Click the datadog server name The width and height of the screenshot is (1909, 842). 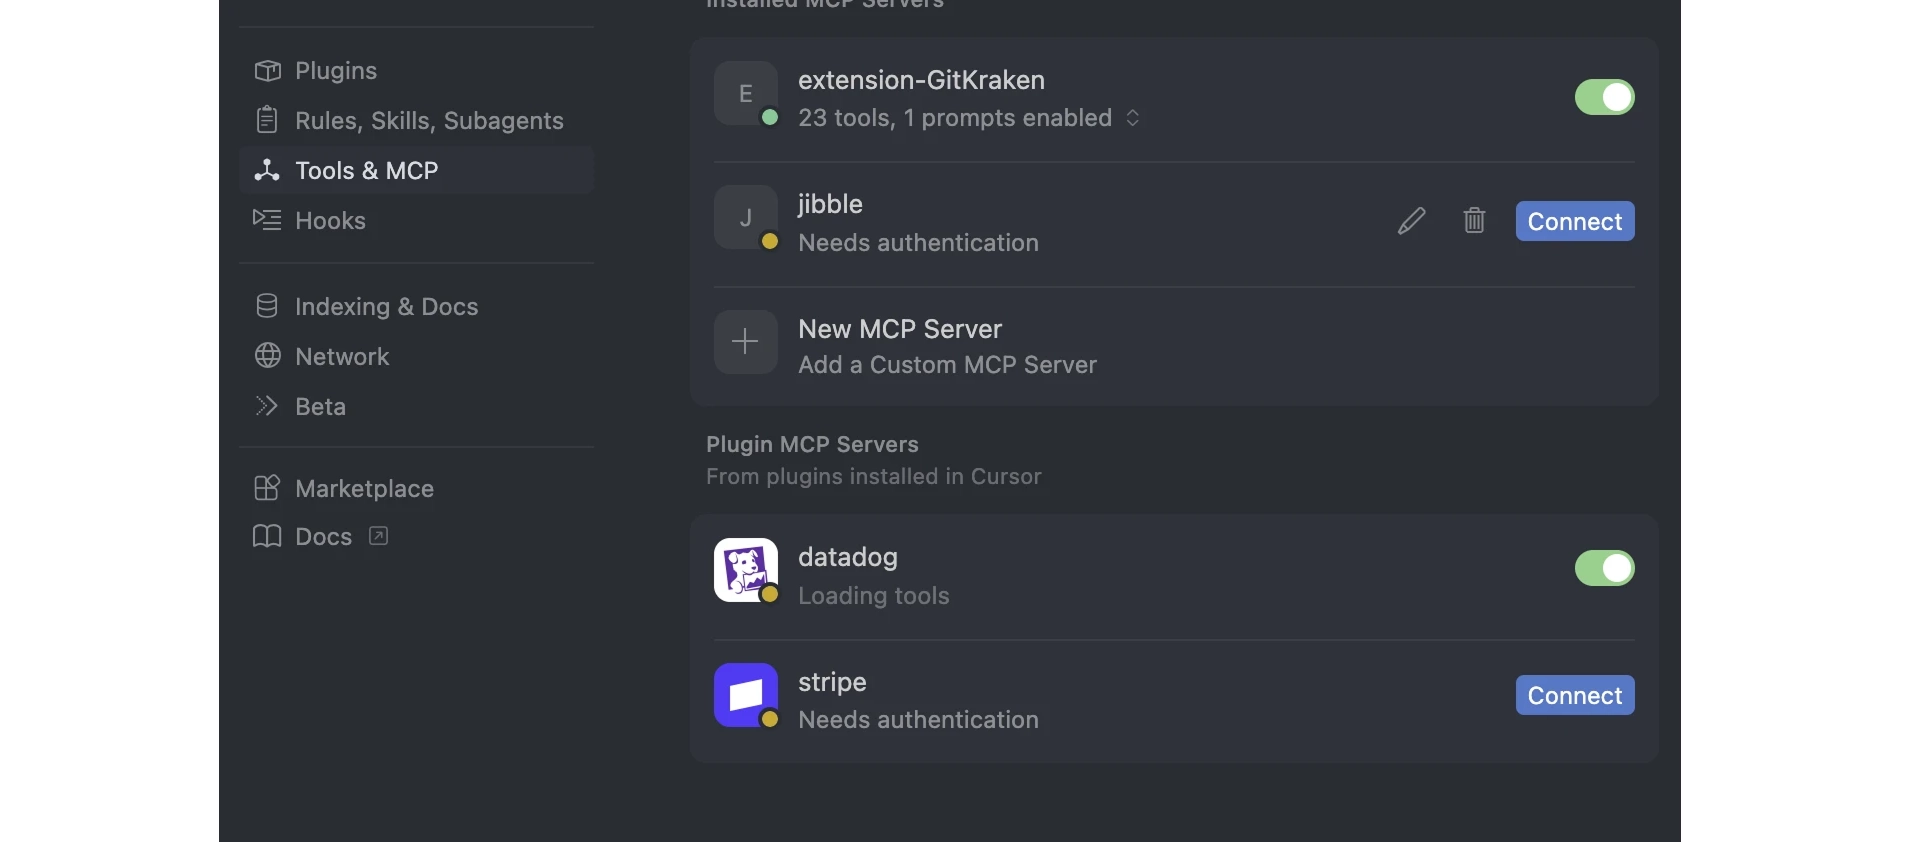tap(848, 557)
